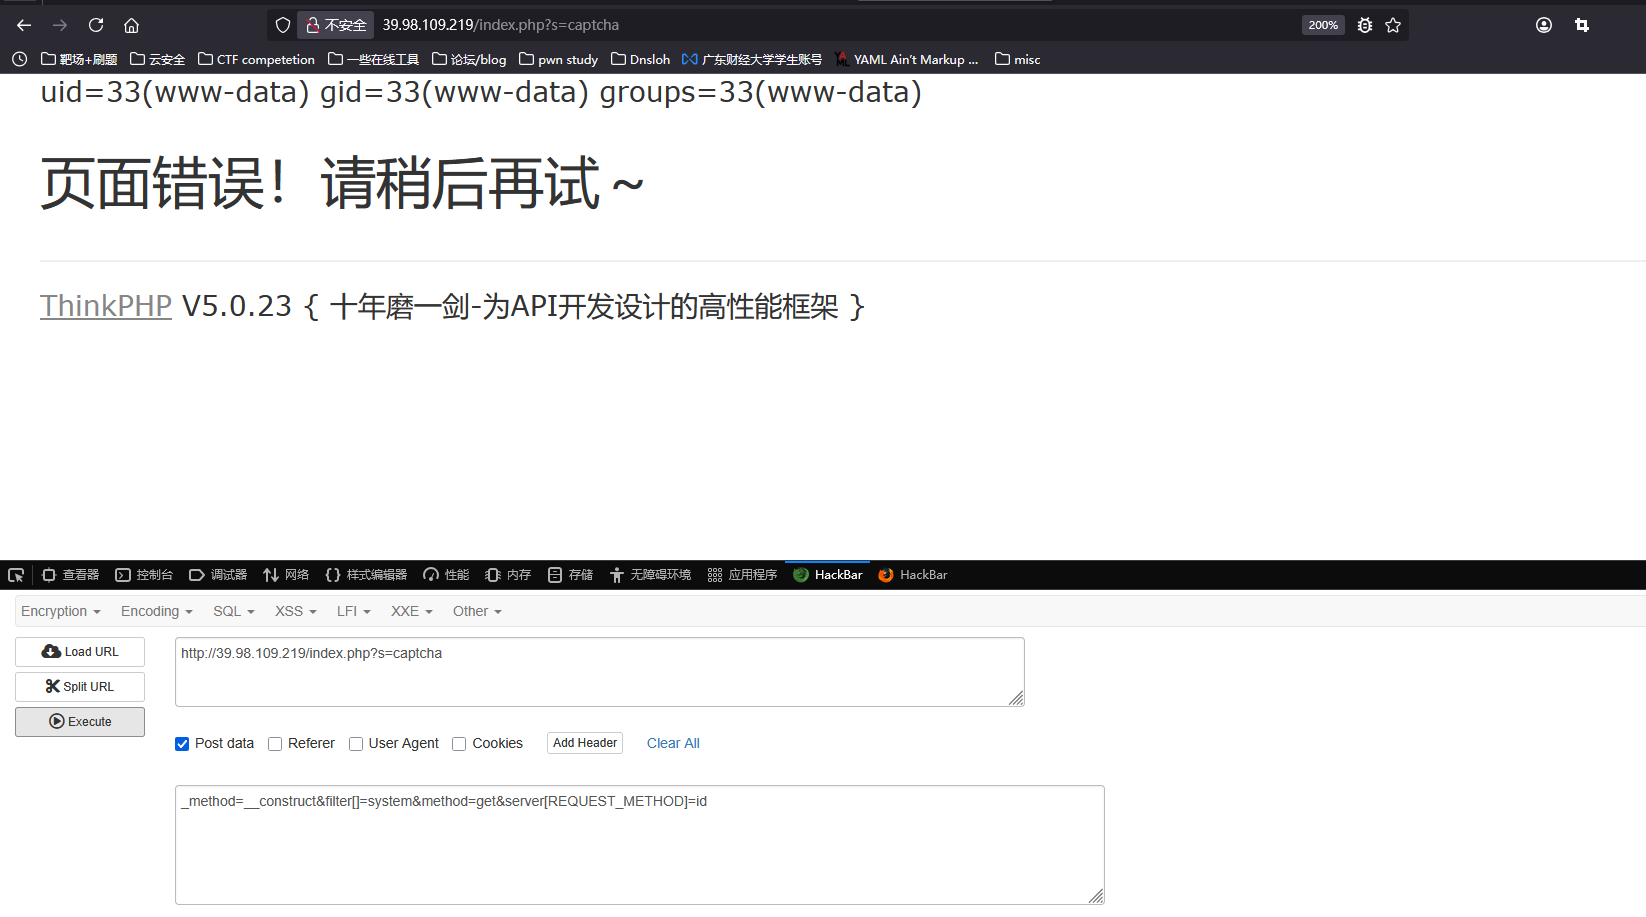Click the 不安全 lock indicator
The width and height of the screenshot is (1646, 917).
tap(336, 25)
